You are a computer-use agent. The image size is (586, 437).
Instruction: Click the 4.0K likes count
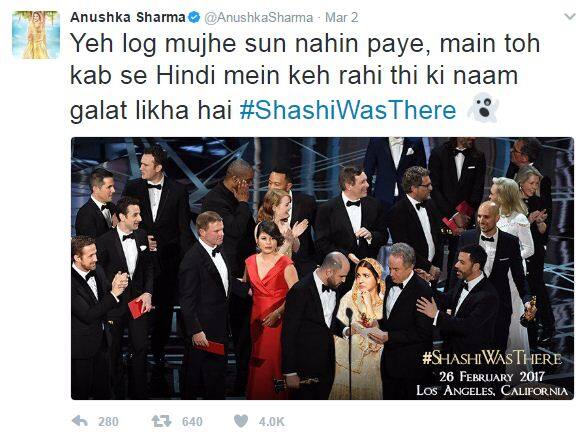272,422
